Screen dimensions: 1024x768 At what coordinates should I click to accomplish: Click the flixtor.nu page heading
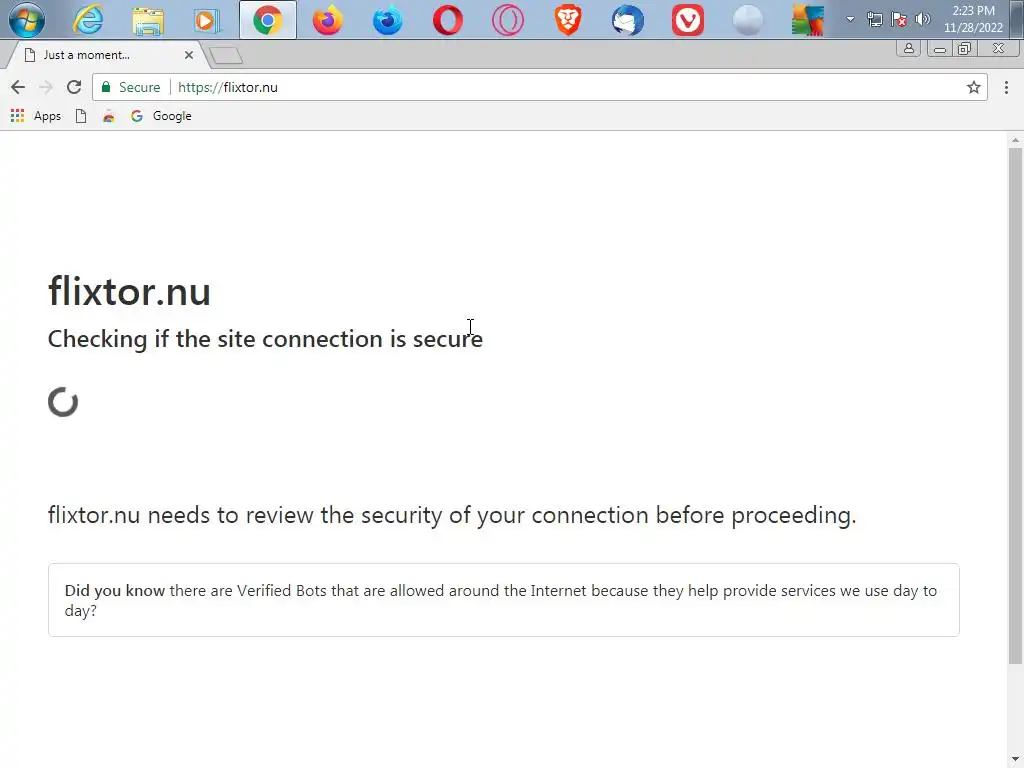[x=129, y=291]
